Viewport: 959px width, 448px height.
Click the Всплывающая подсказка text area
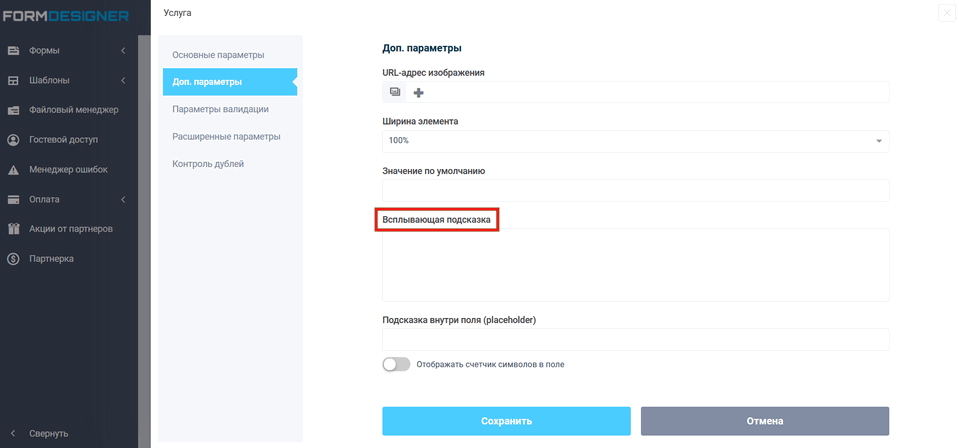tap(635, 265)
